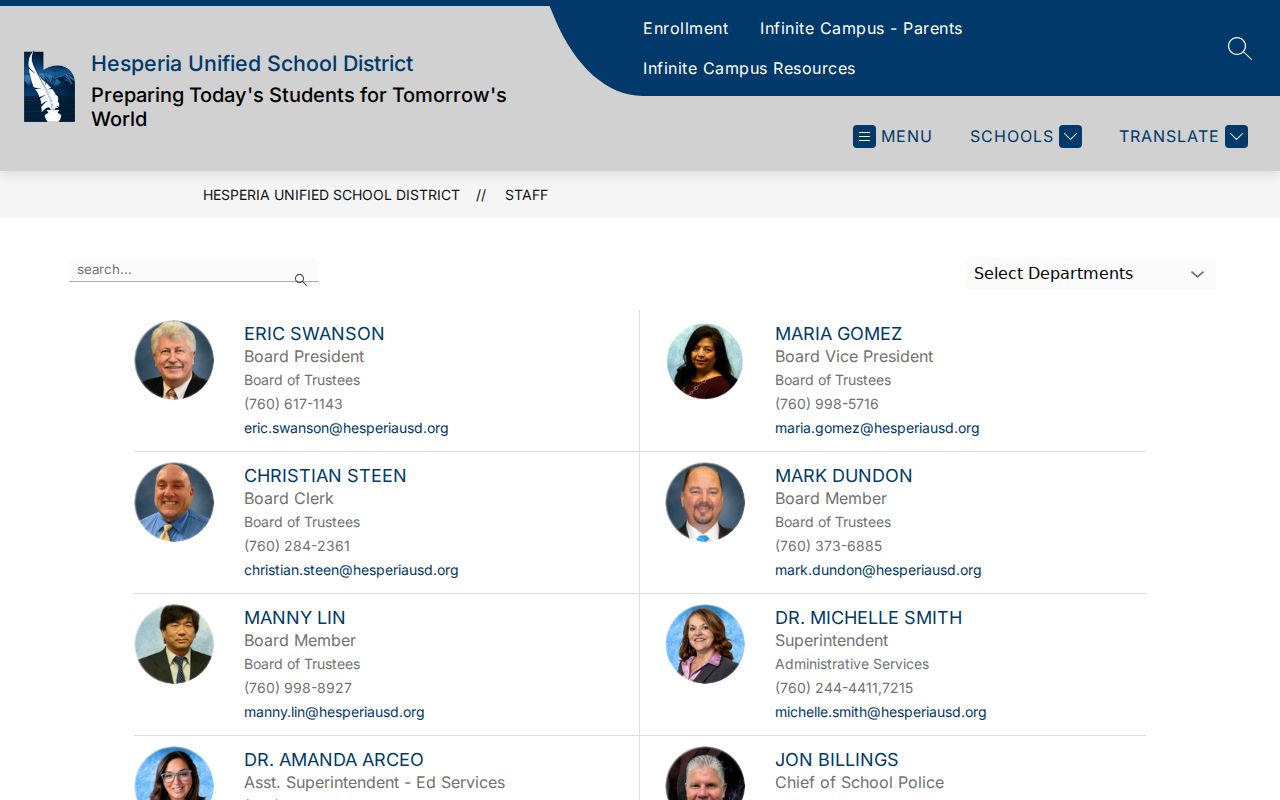Viewport: 1280px width, 800px height.
Task: Click the STAFF breadcrumb
Action: point(526,195)
